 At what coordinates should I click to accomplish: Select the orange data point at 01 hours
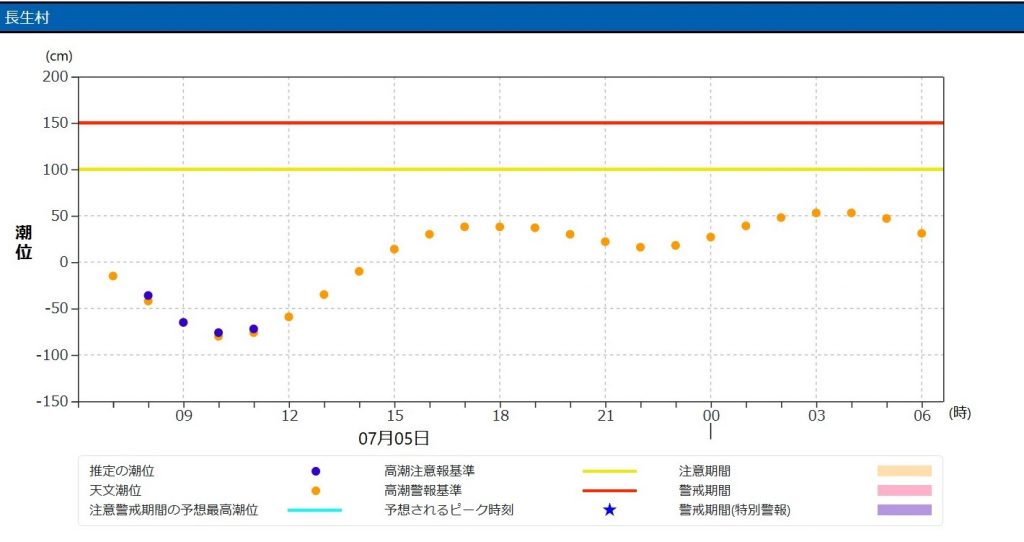(746, 226)
